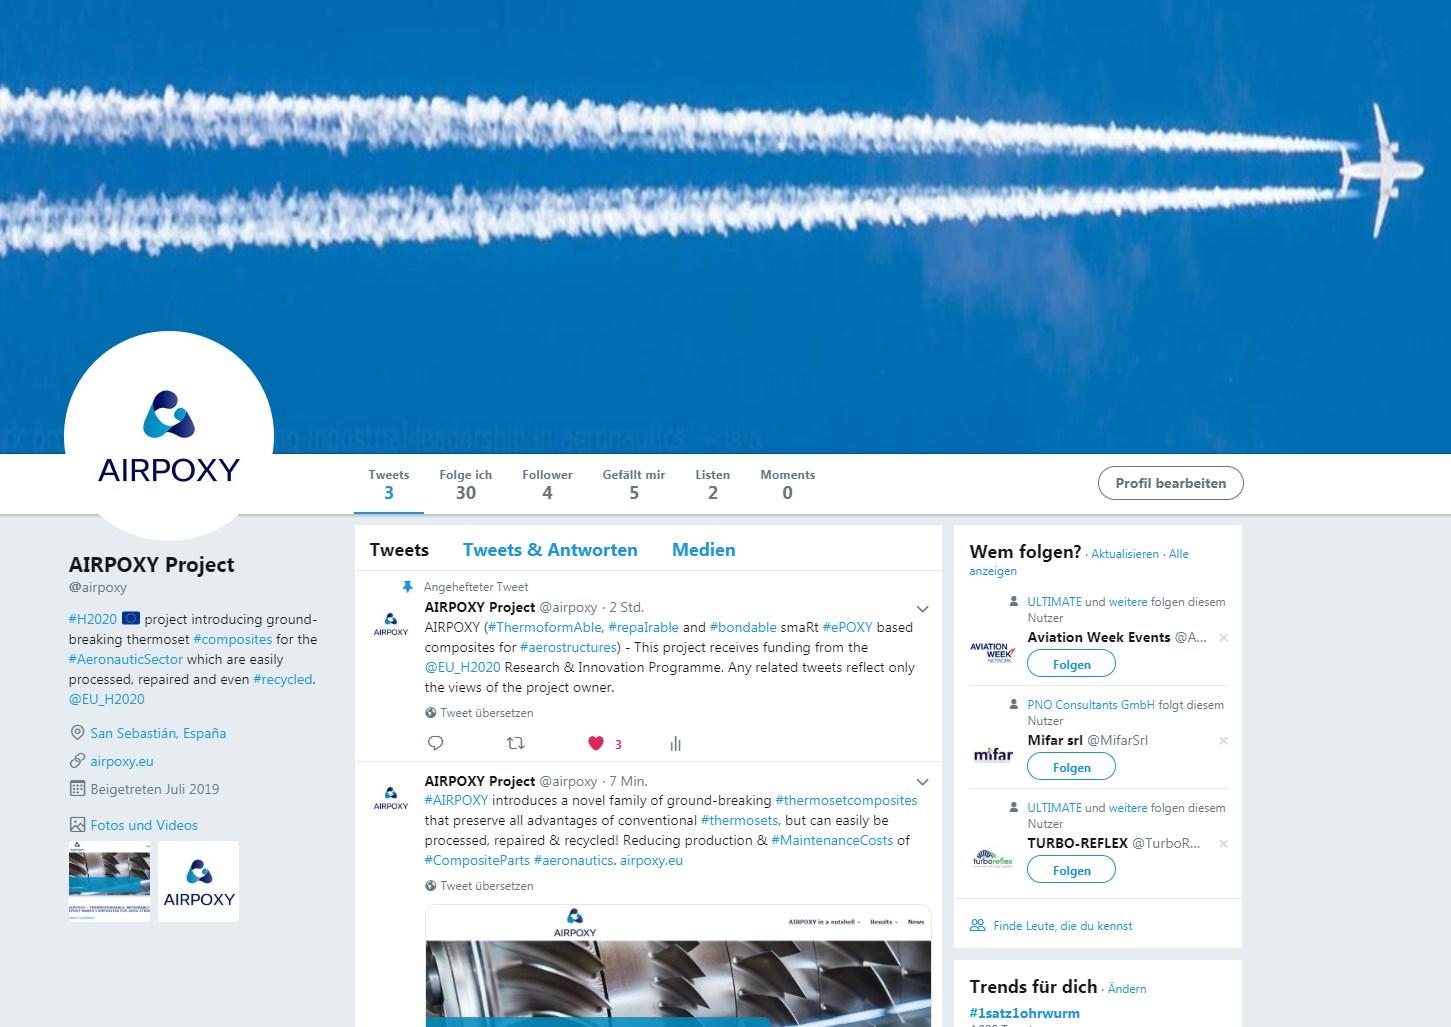Select the Follower count of 4
Image resolution: width=1451 pixels, height=1027 pixels.
coord(547,484)
